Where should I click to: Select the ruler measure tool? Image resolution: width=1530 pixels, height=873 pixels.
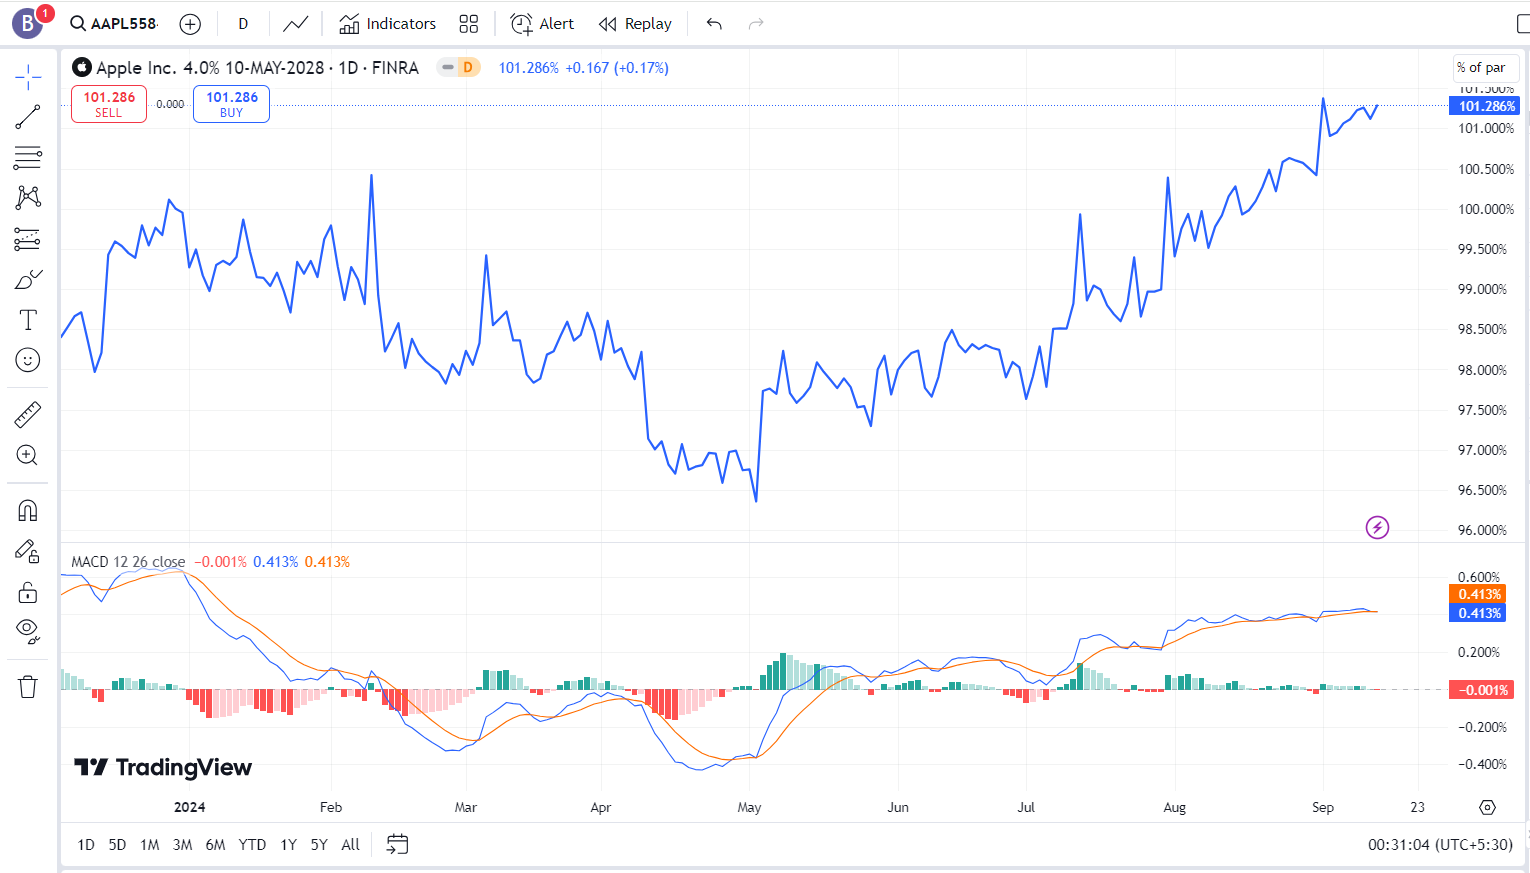click(28, 414)
